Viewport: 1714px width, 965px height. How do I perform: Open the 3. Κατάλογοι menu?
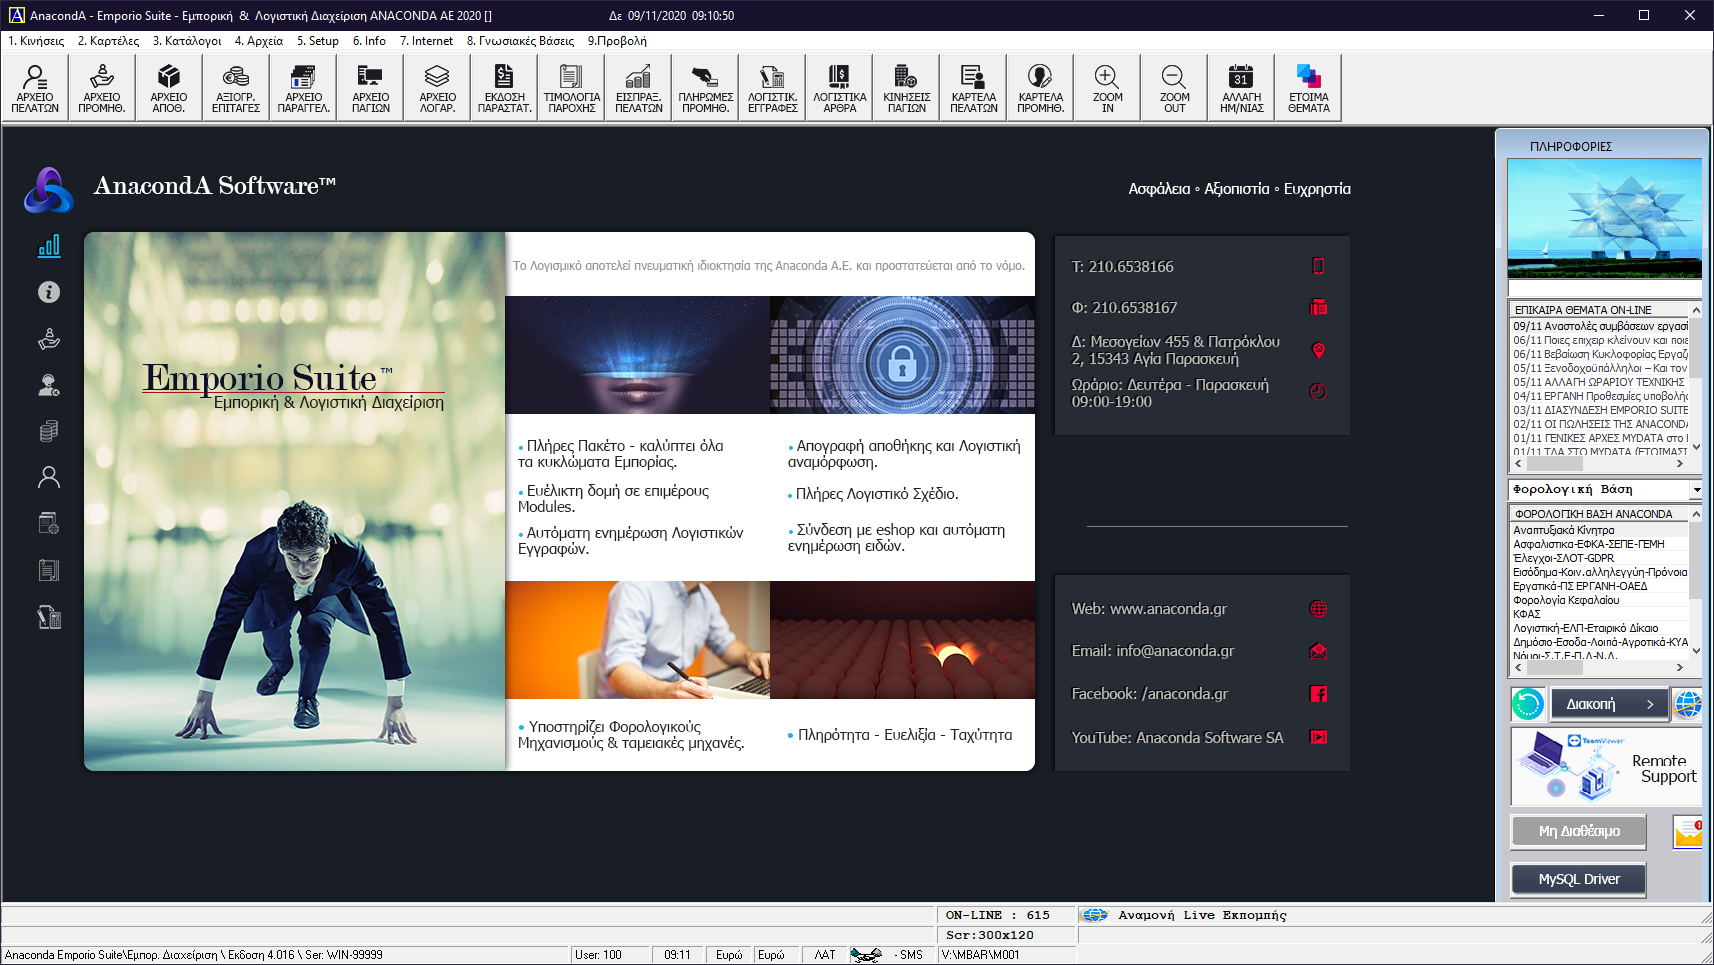[x=187, y=41]
